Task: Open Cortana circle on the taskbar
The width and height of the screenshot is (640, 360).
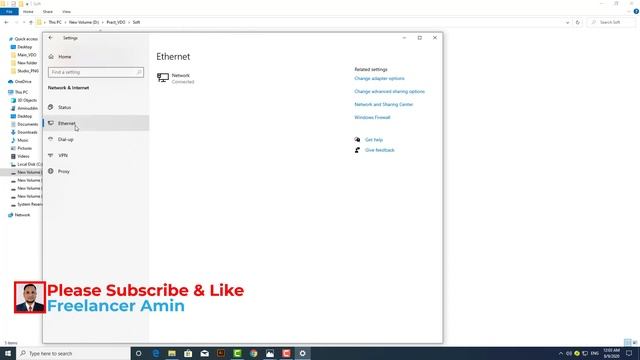Action: tap(139, 353)
